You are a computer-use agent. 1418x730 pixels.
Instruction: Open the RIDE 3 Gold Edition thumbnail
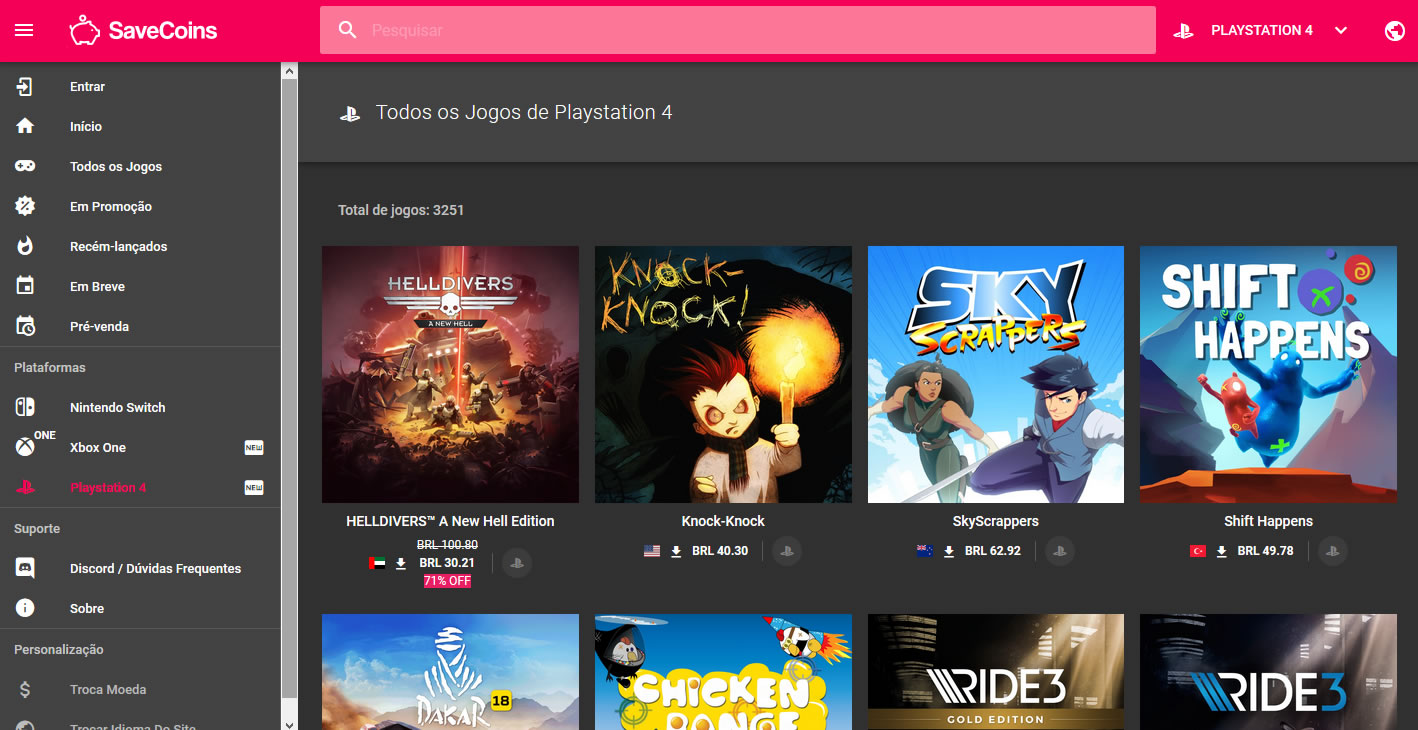pyautogui.click(x=996, y=672)
